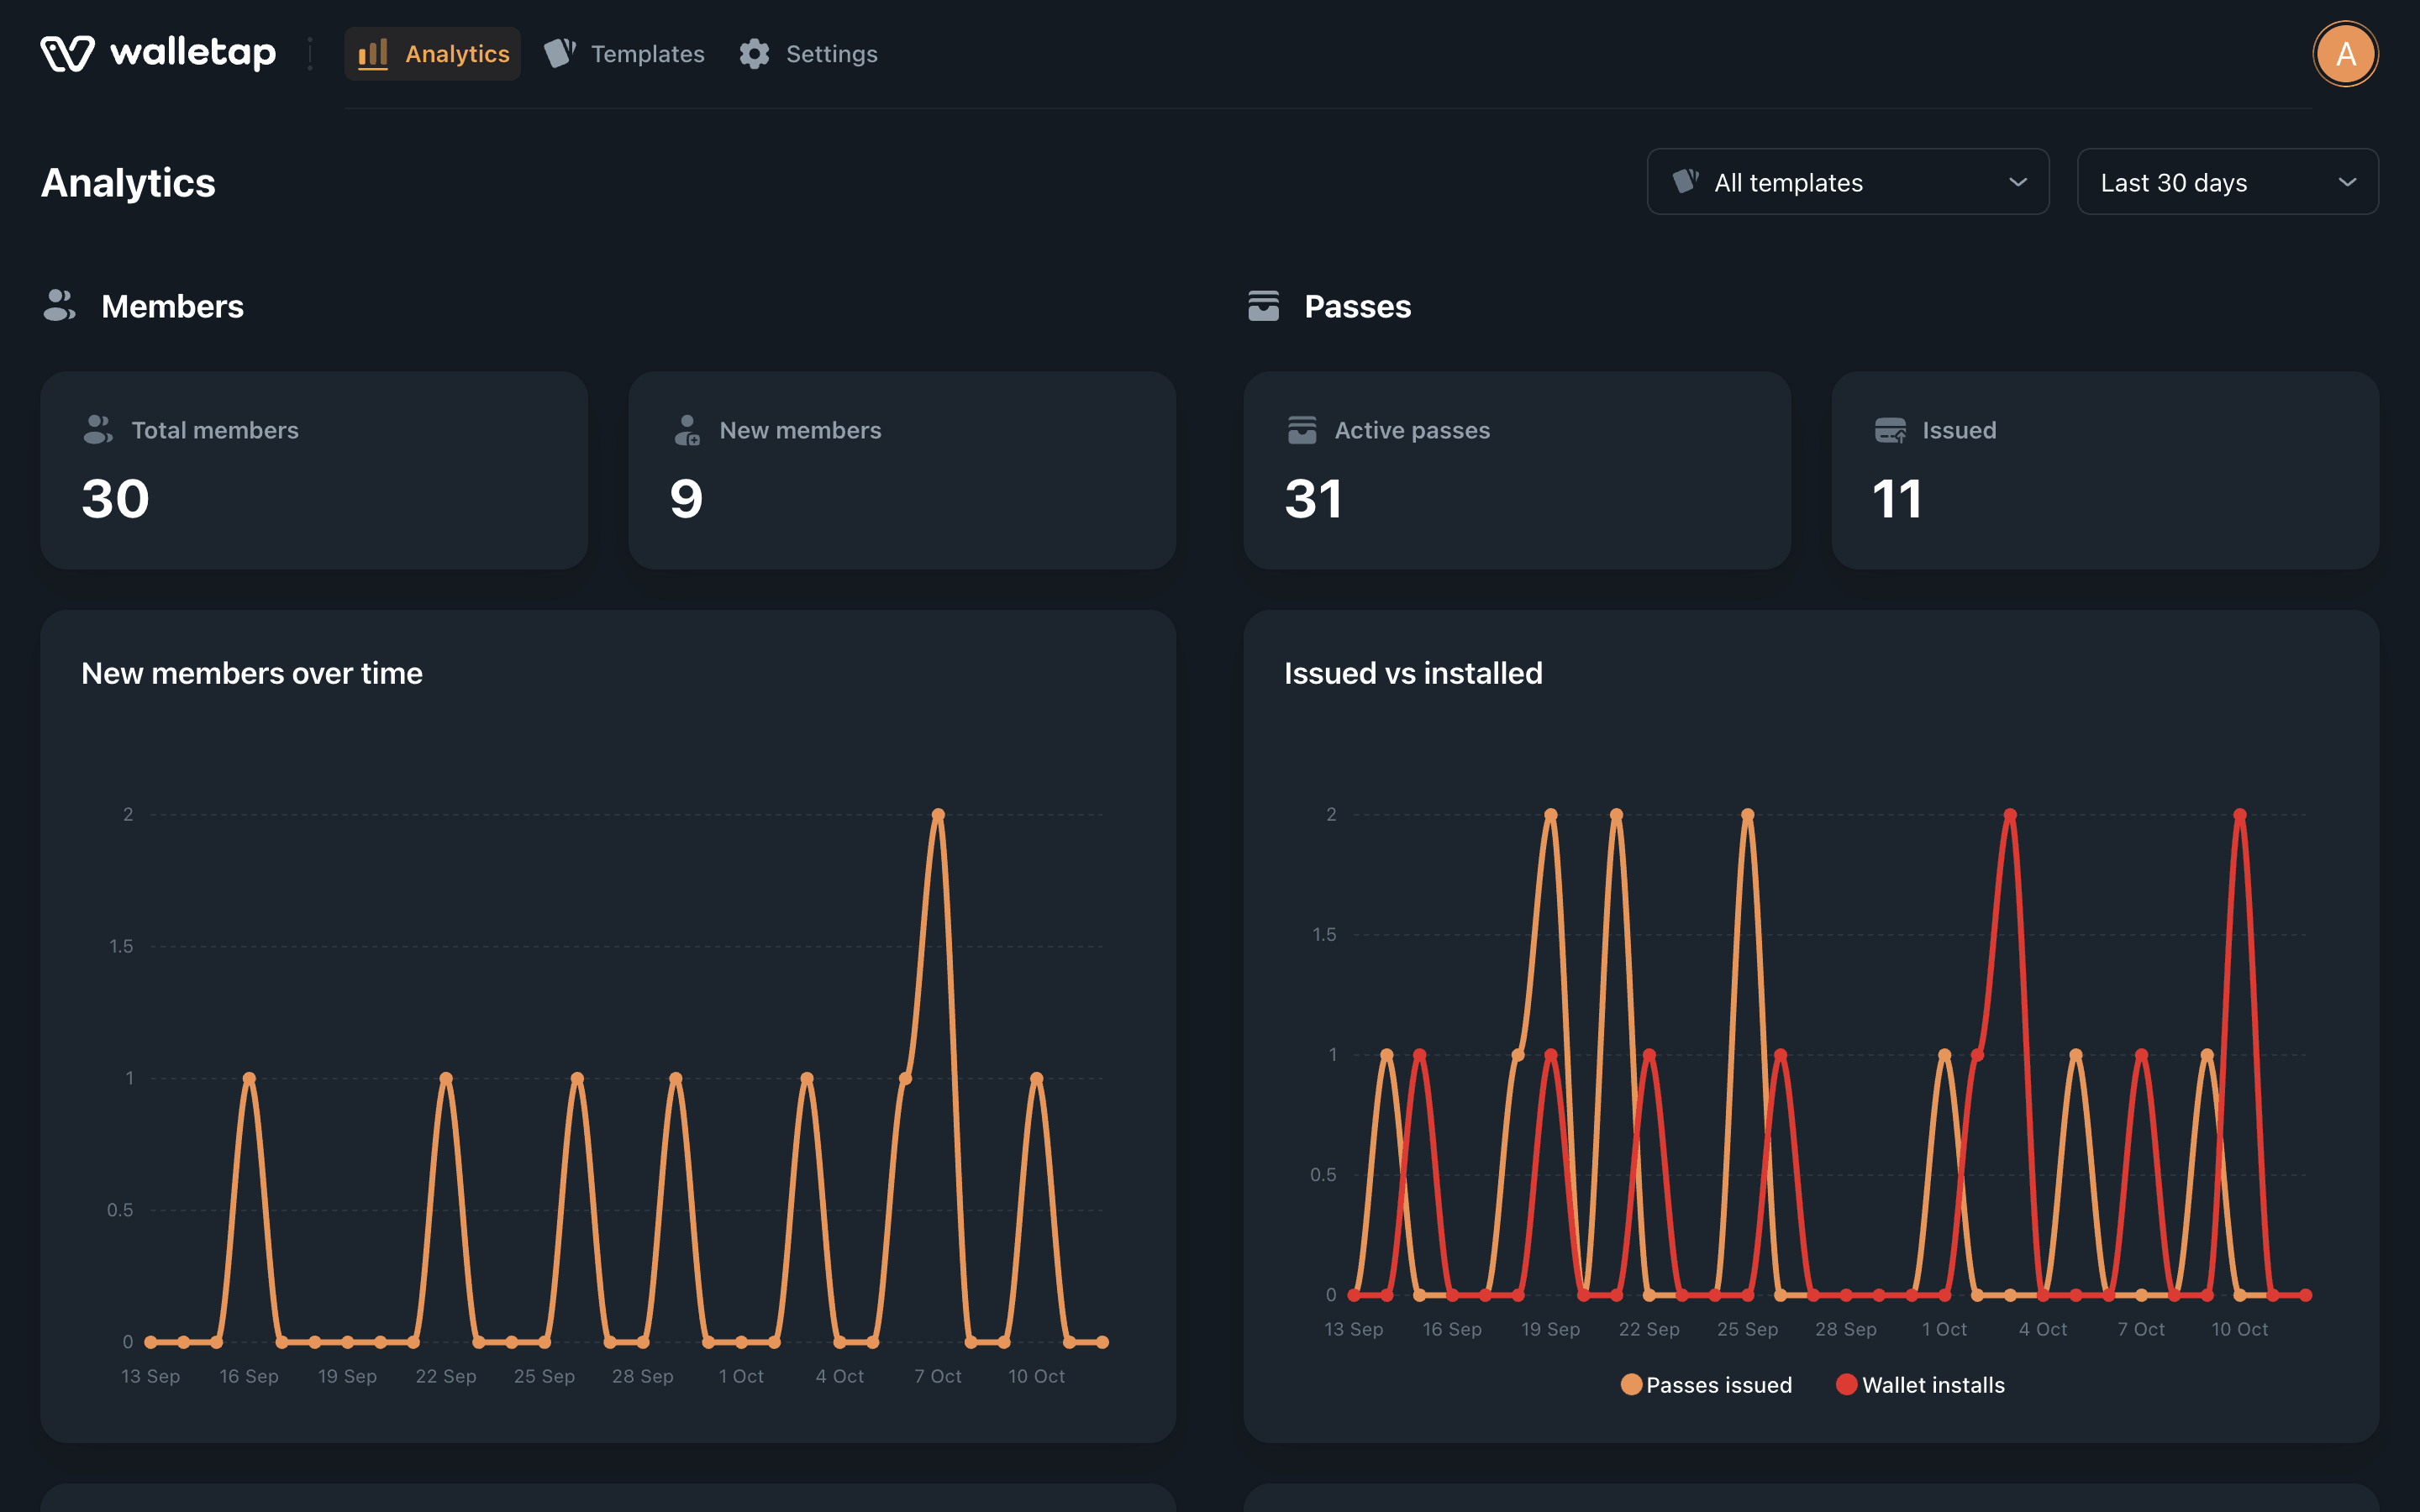Click the chevron of All templates selector
This screenshot has width=2420, height=1512.
2018,182
